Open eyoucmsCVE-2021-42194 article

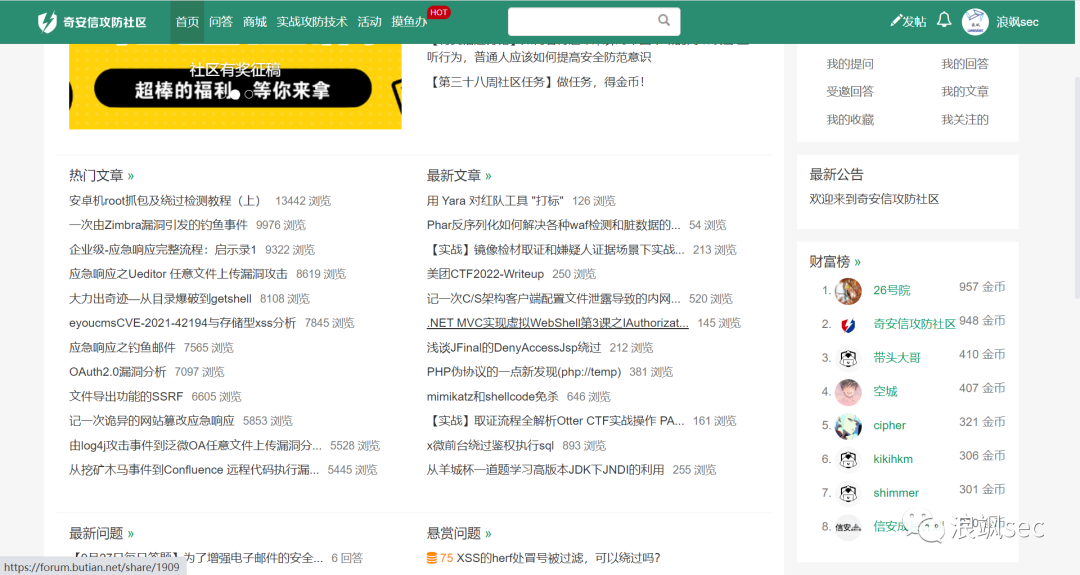click(x=183, y=323)
